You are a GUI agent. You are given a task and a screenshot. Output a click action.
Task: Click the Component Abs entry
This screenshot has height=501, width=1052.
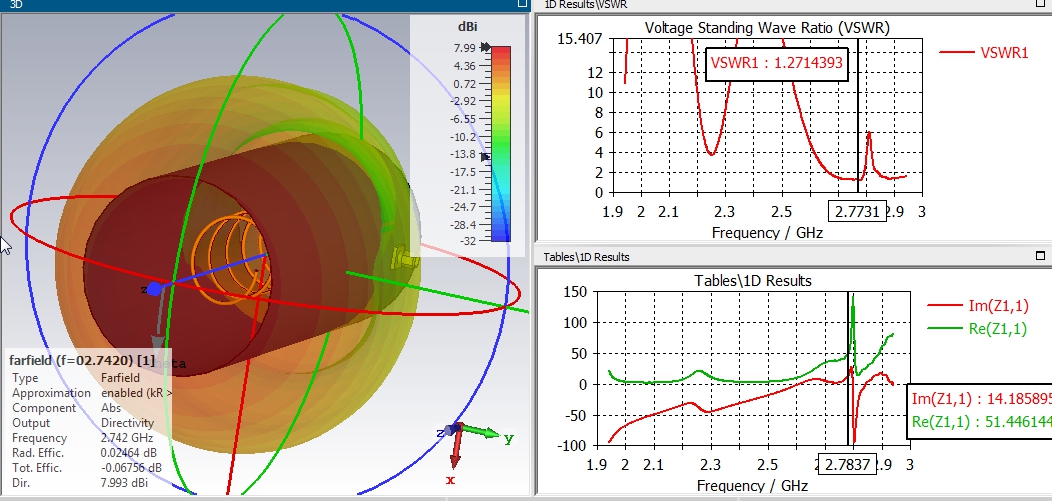click(111, 408)
